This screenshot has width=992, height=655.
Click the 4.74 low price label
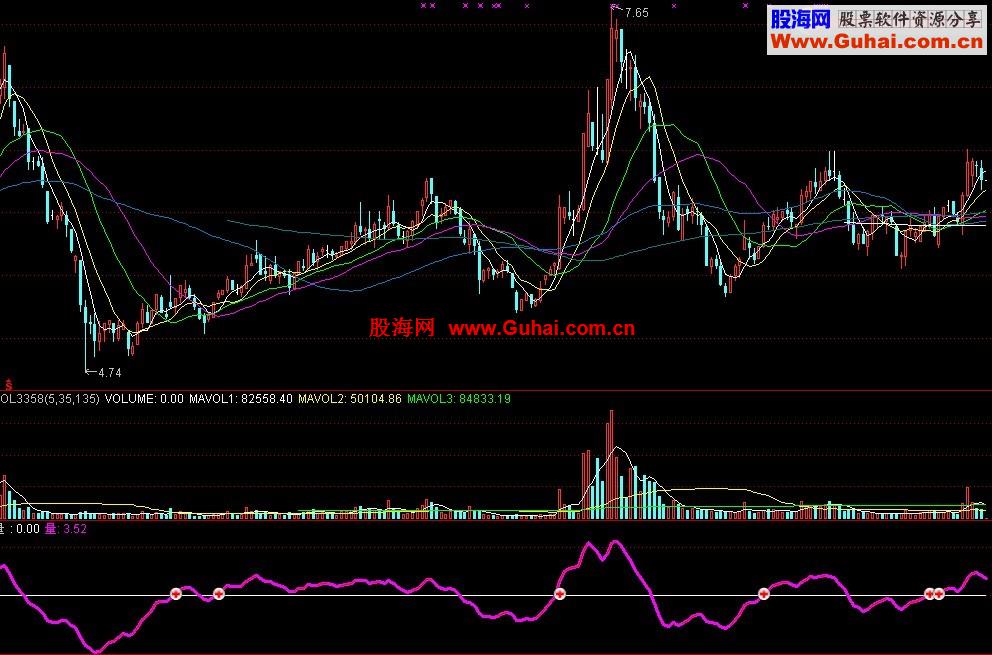tap(110, 373)
